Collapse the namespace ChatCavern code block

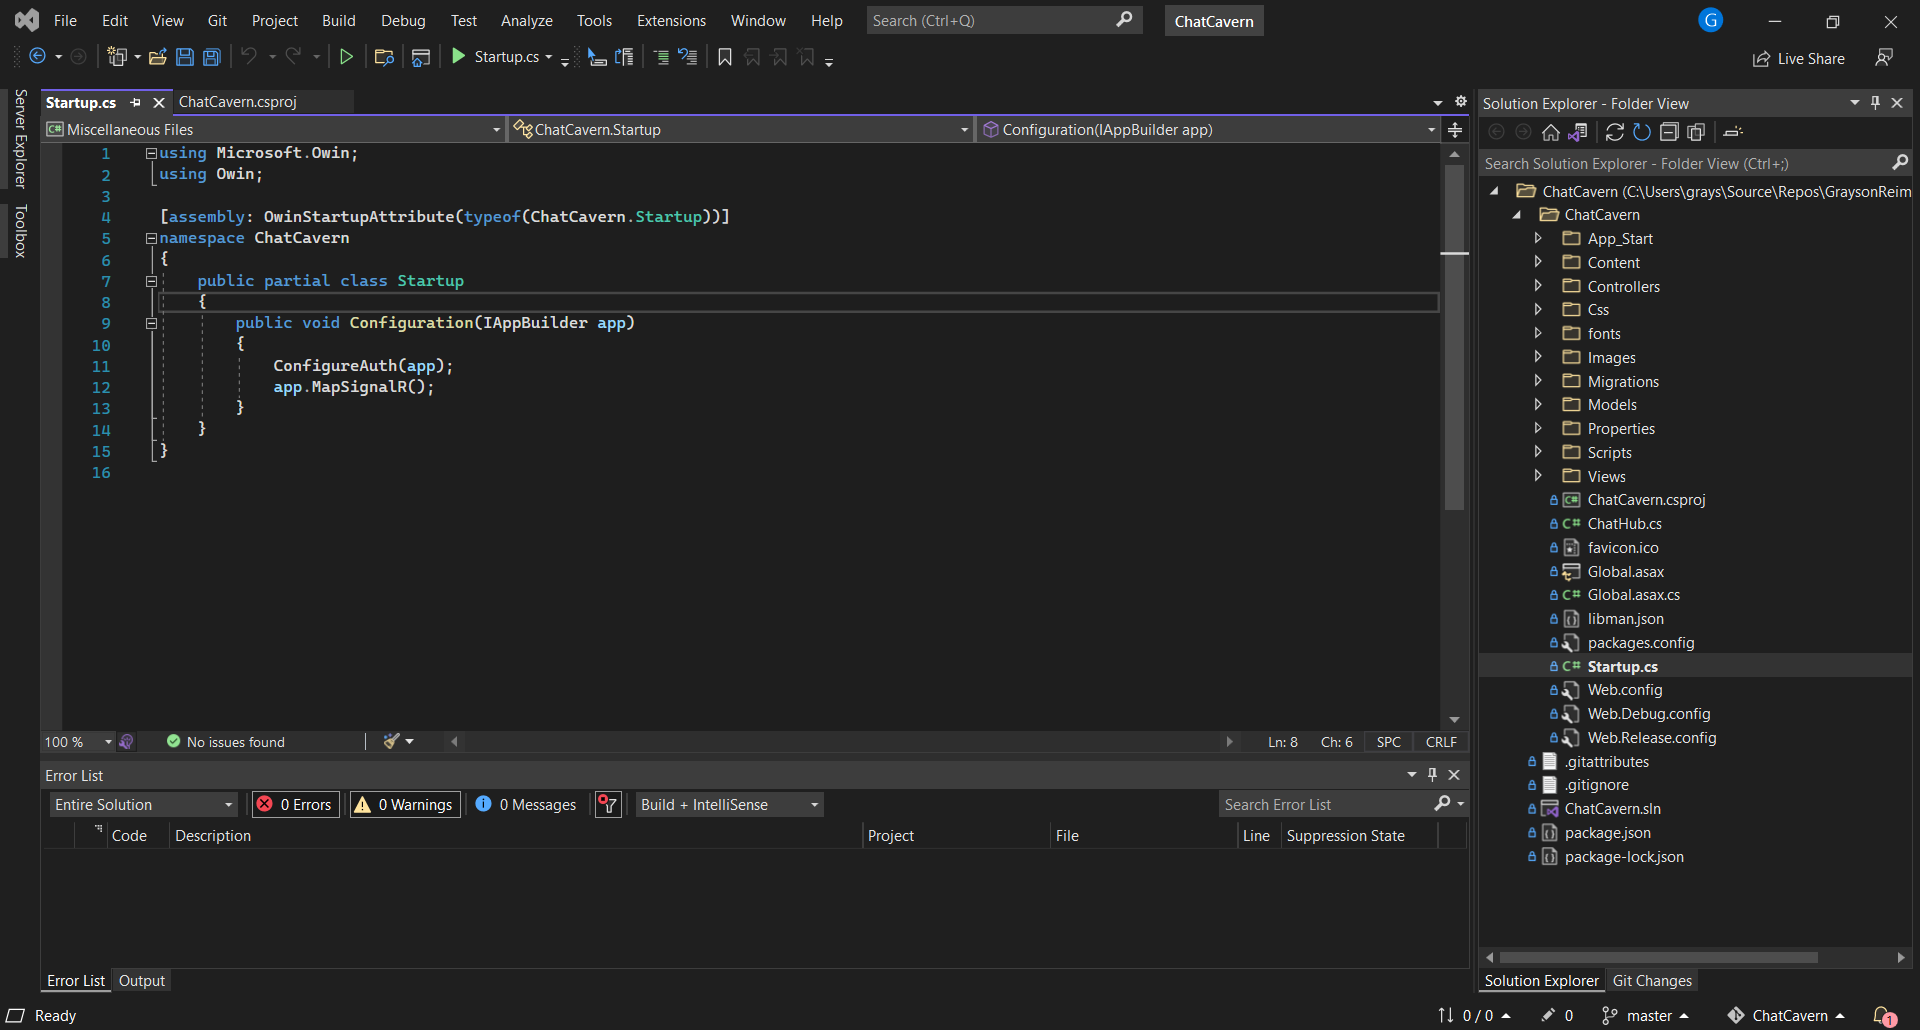point(151,238)
